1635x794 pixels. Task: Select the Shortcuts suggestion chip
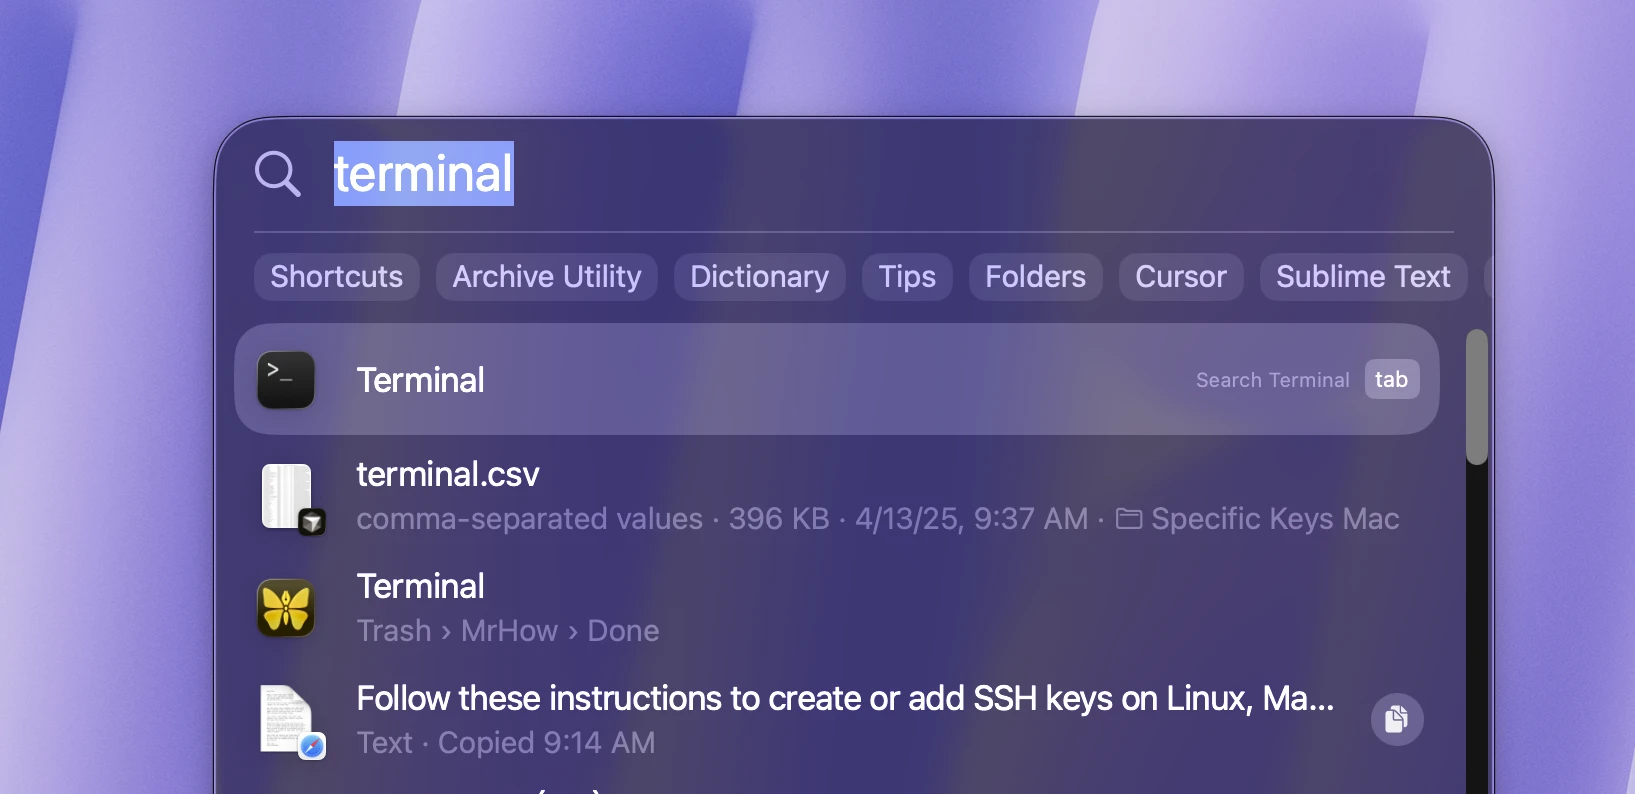337,277
